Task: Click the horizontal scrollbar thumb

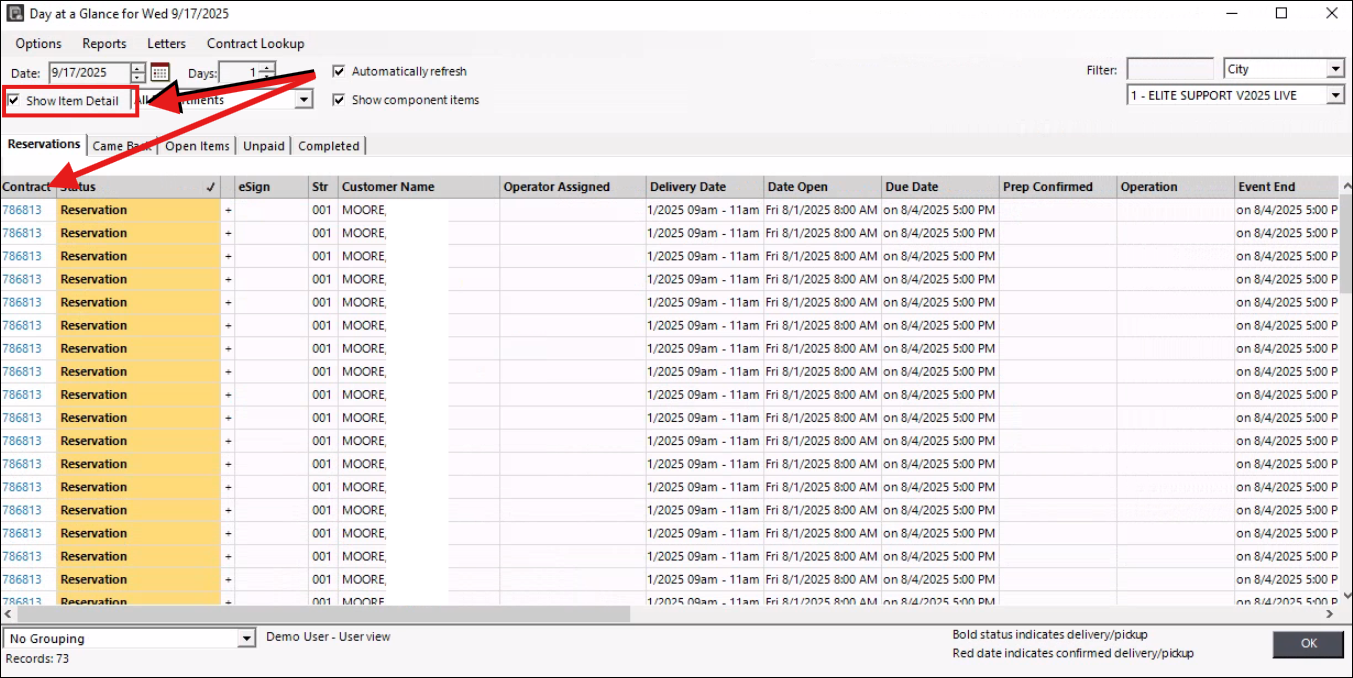Action: click(x=320, y=614)
